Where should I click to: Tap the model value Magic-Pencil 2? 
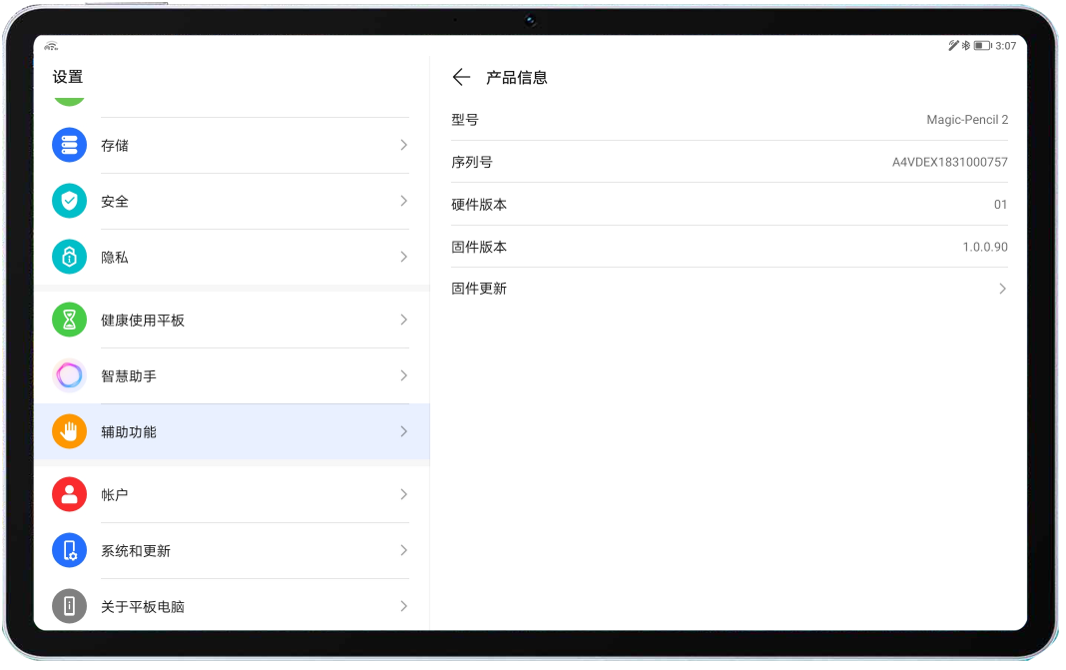click(967, 120)
